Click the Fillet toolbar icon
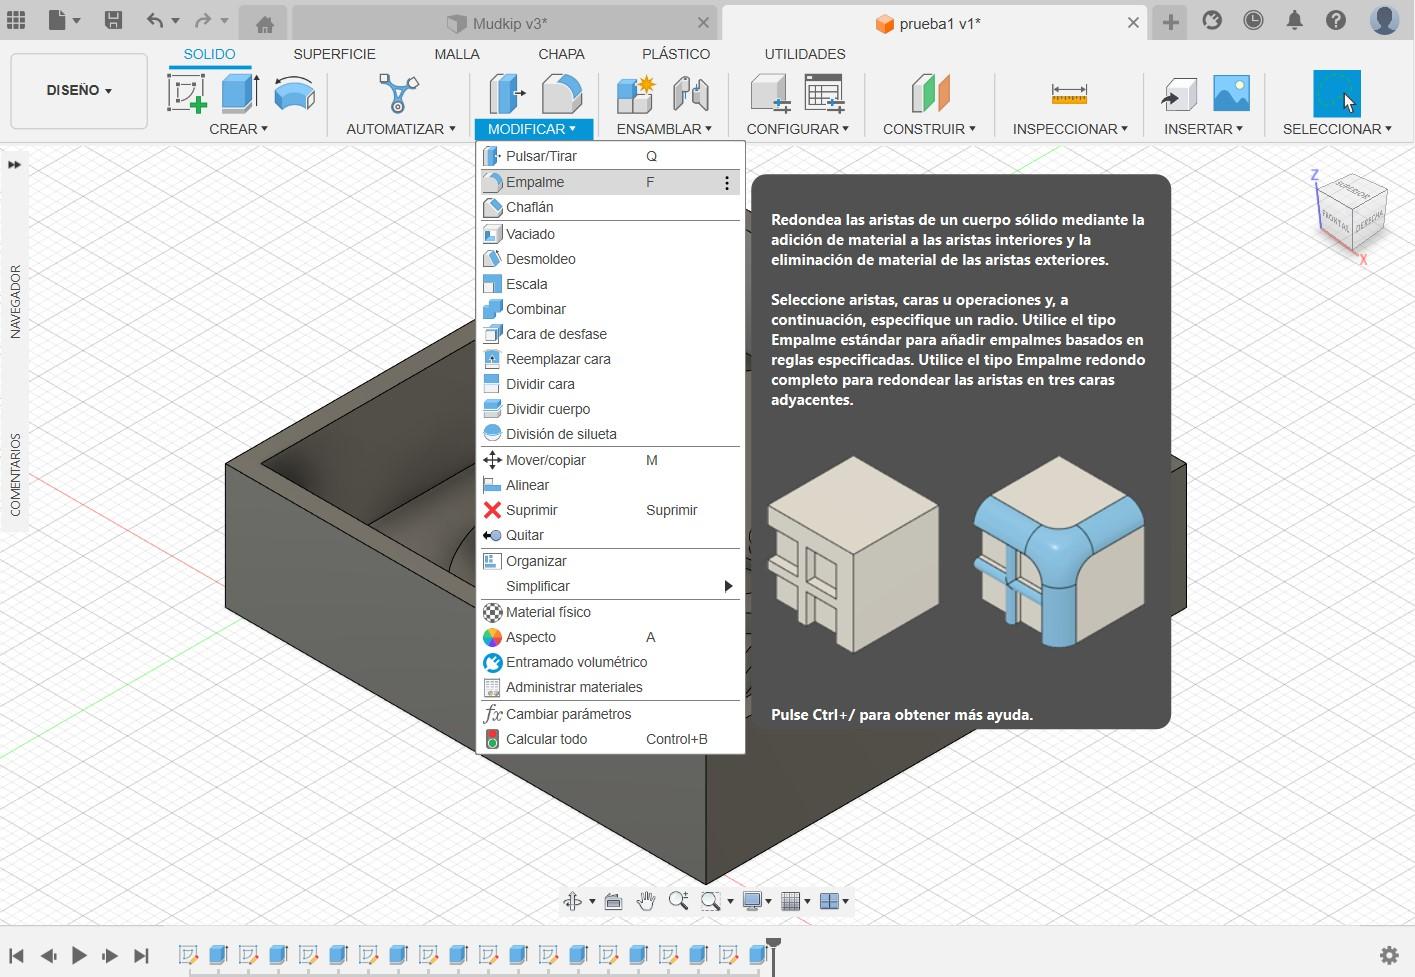 (562, 94)
